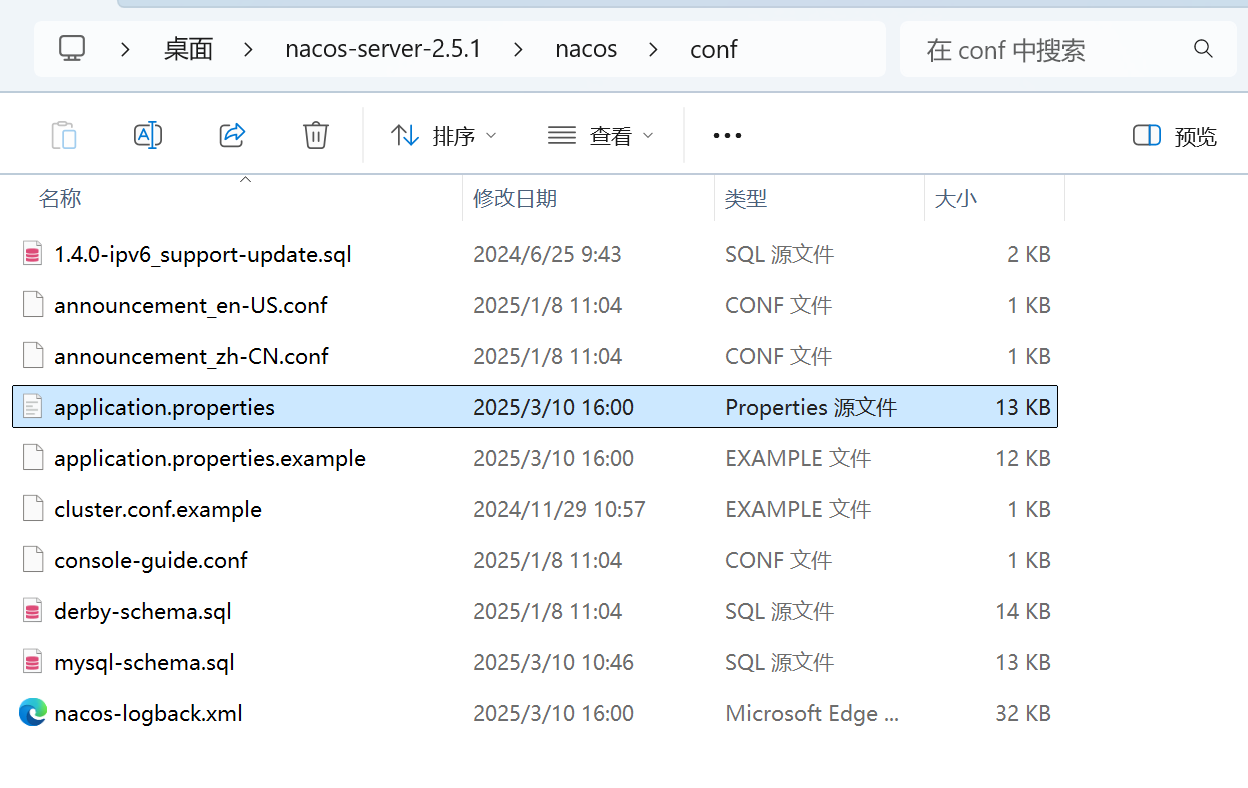Click the Rename icon in toolbar
Image resolution: width=1248 pixels, height=788 pixels.
click(x=148, y=135)
